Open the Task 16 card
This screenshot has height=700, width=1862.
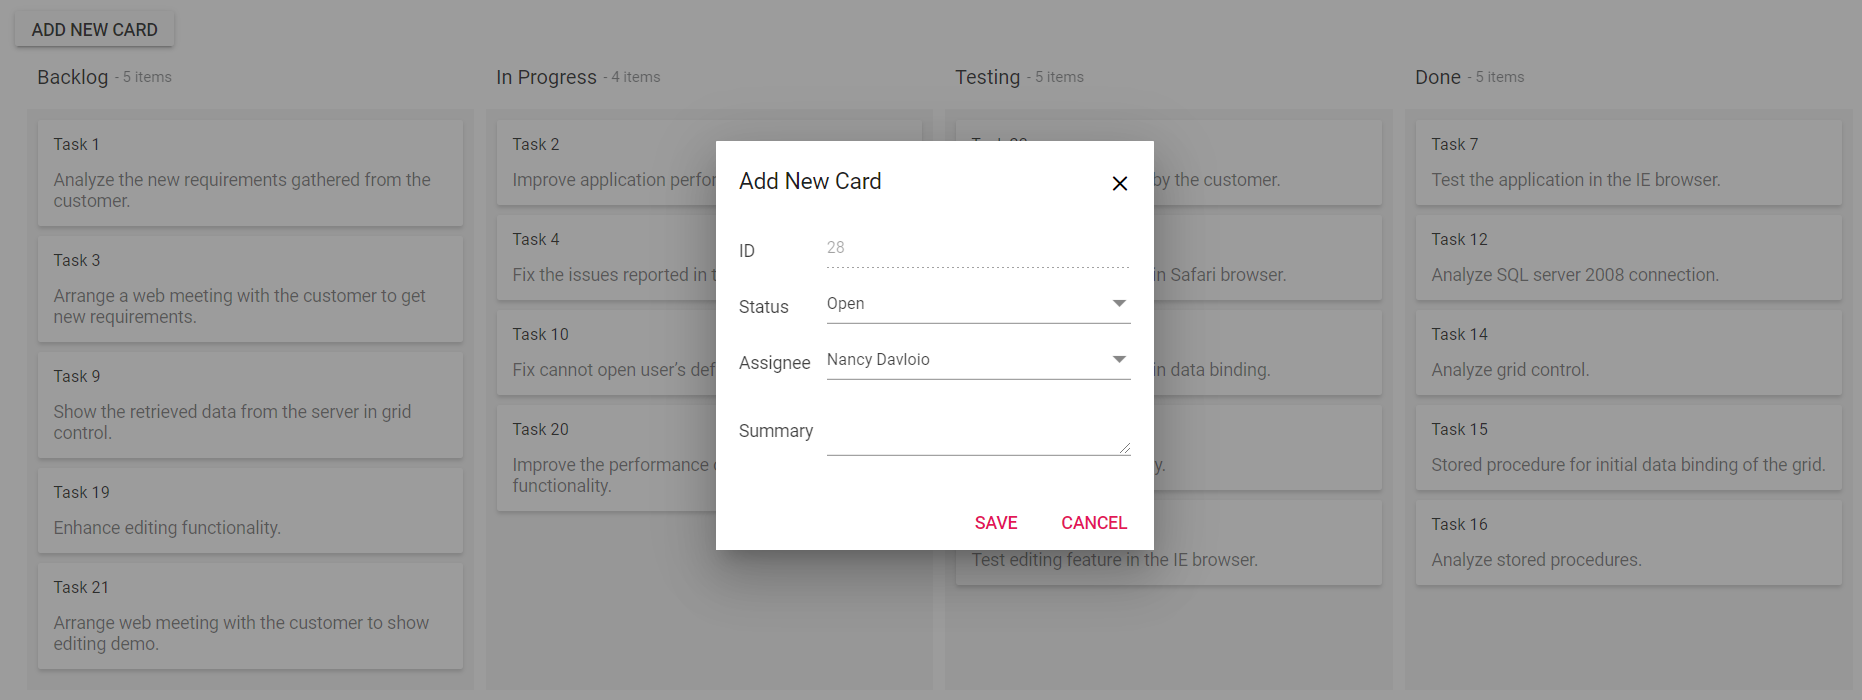(x=1628, y=542)
